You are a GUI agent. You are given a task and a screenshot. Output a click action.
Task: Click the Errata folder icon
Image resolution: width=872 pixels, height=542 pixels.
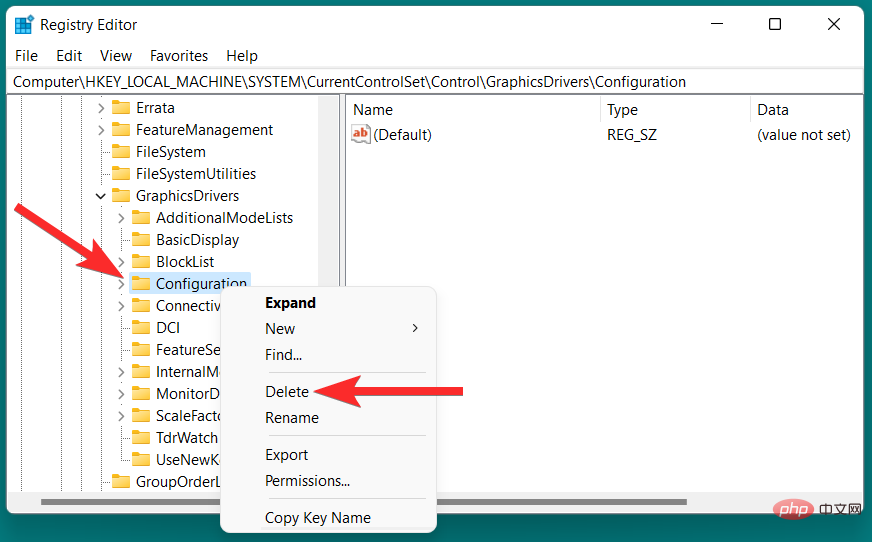tap(121, 107)
